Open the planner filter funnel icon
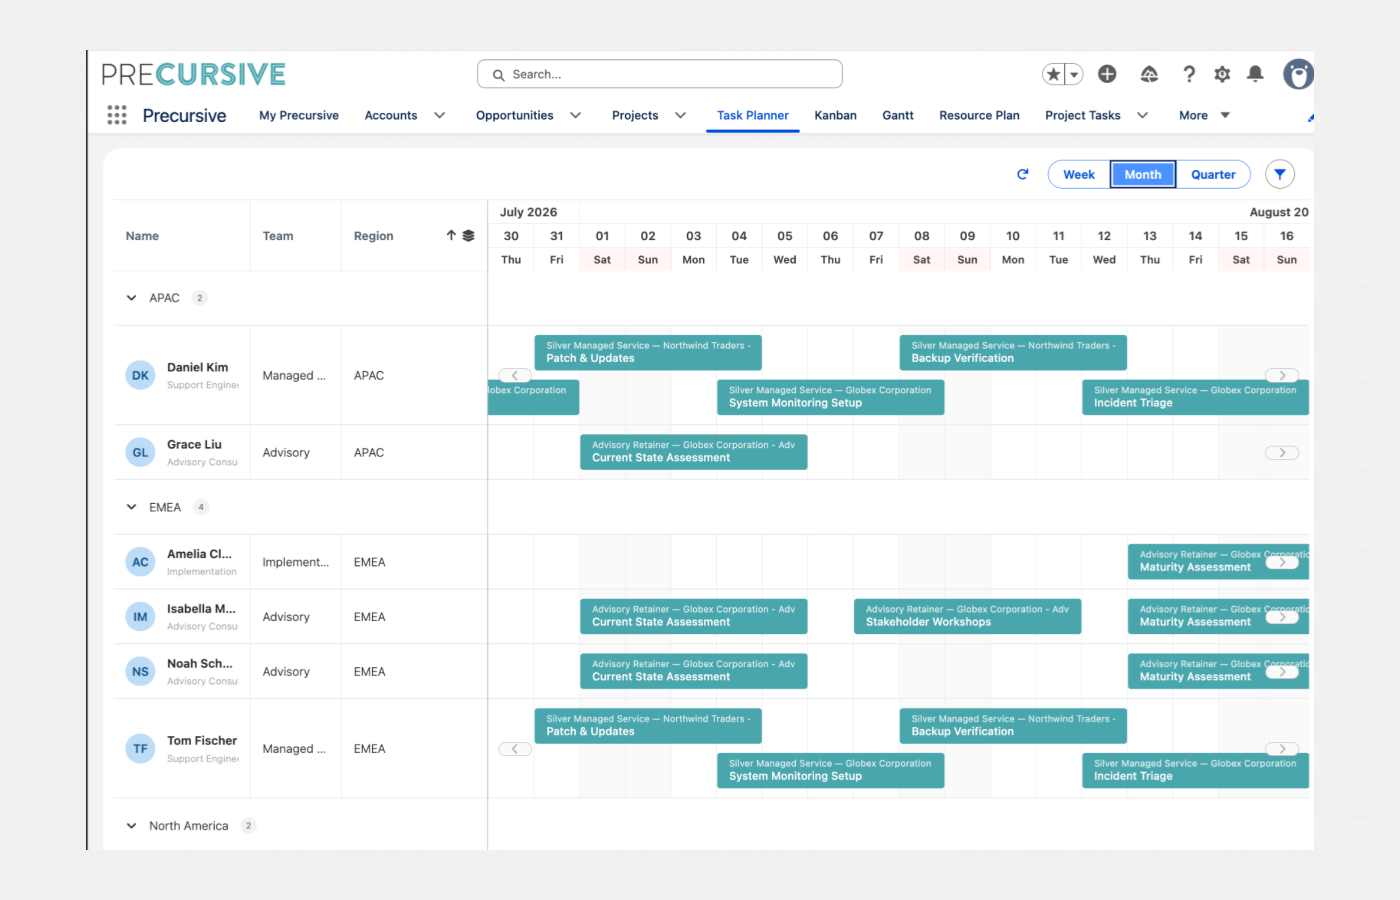This screenshot has height=900, width=1400. 1280,174
